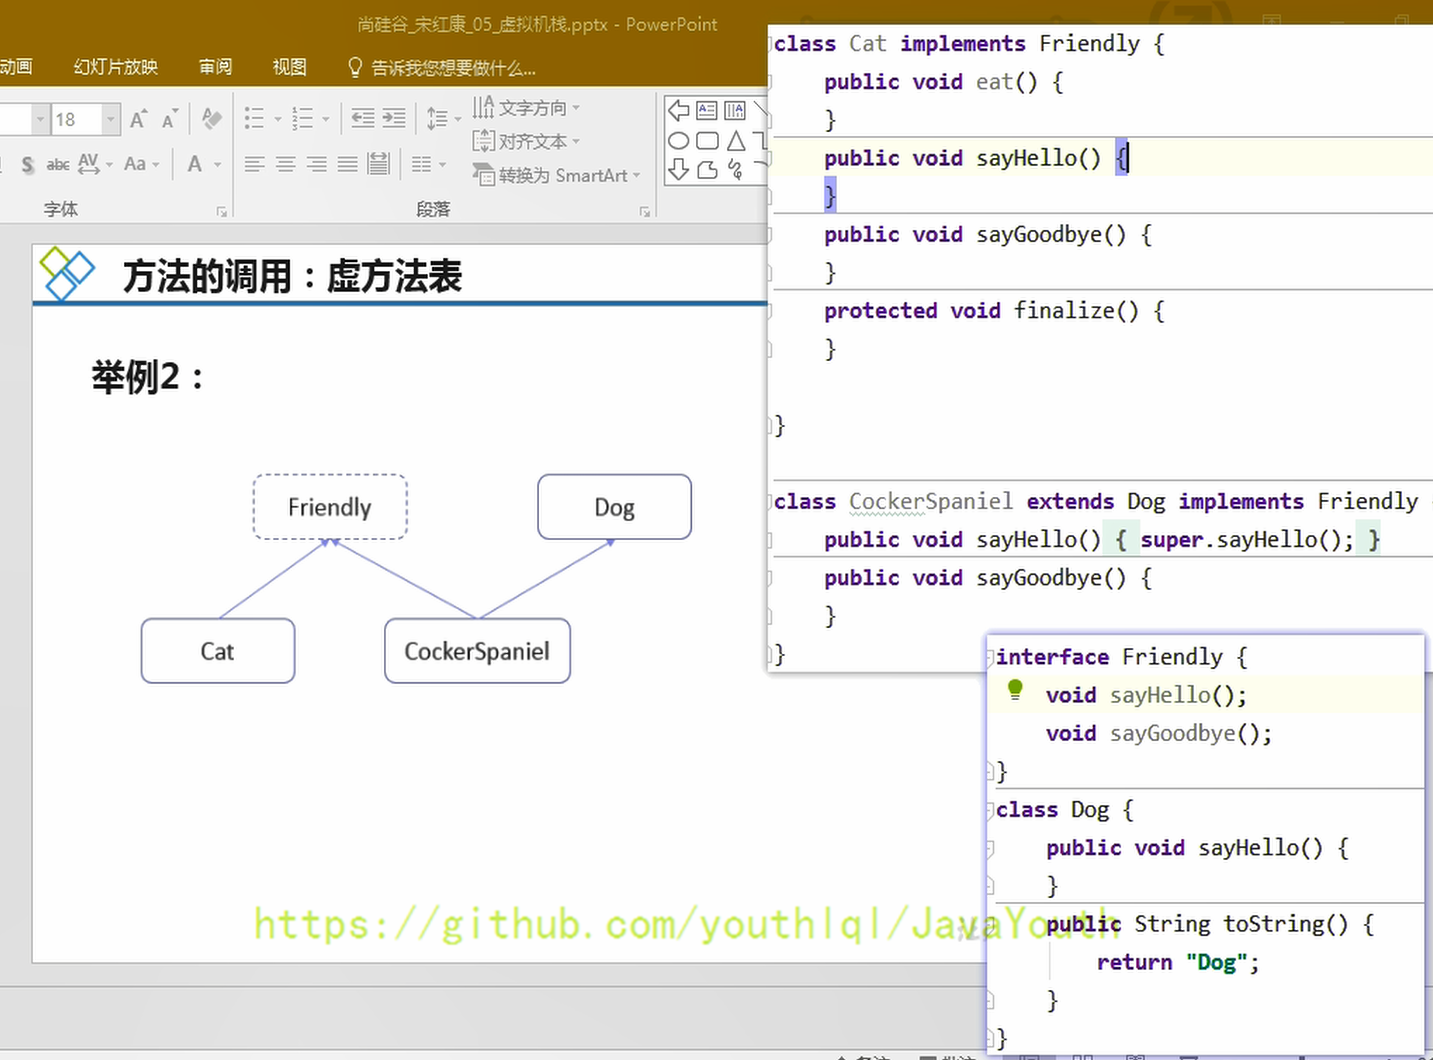Viewport: 1433px width, 1060px height.
Task: Click the green lightbulb intention icon
Action: tap(1015, 690)
